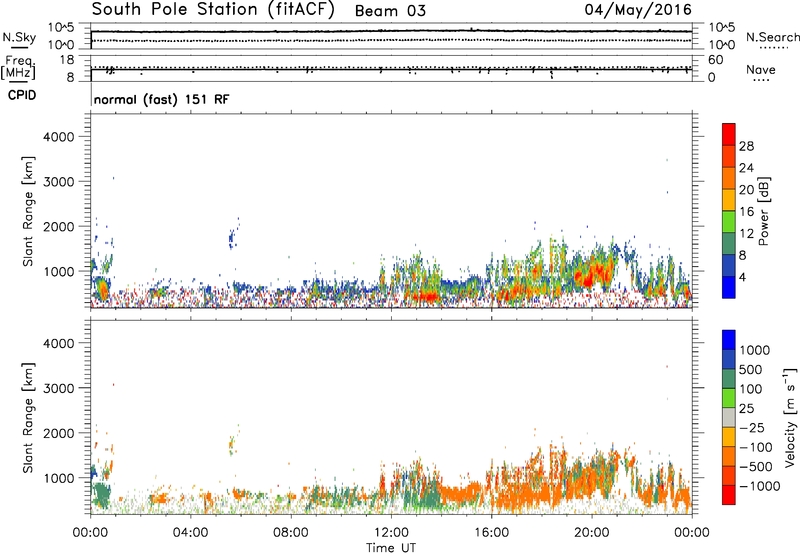Click the 'Beam 03' label
Viewport: 800px width, 554px height.
coord(390,11)
